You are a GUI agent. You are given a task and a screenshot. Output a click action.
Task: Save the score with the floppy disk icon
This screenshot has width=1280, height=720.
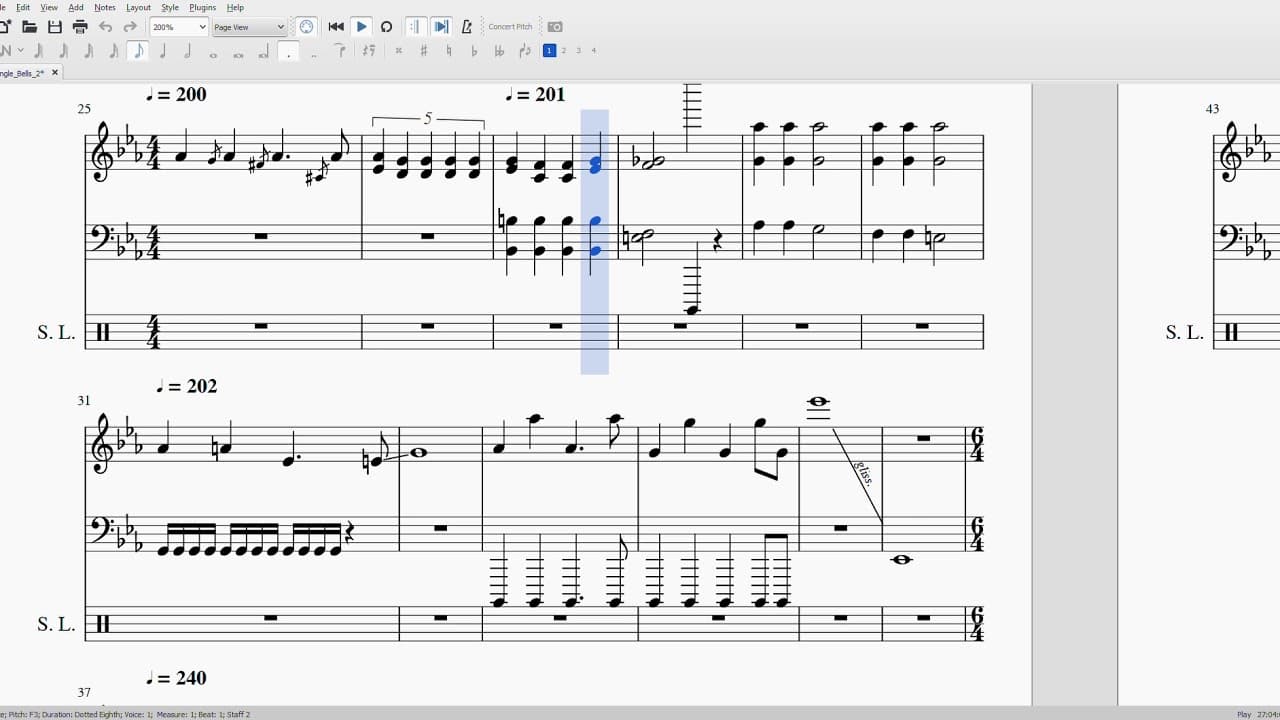[54, 27]
